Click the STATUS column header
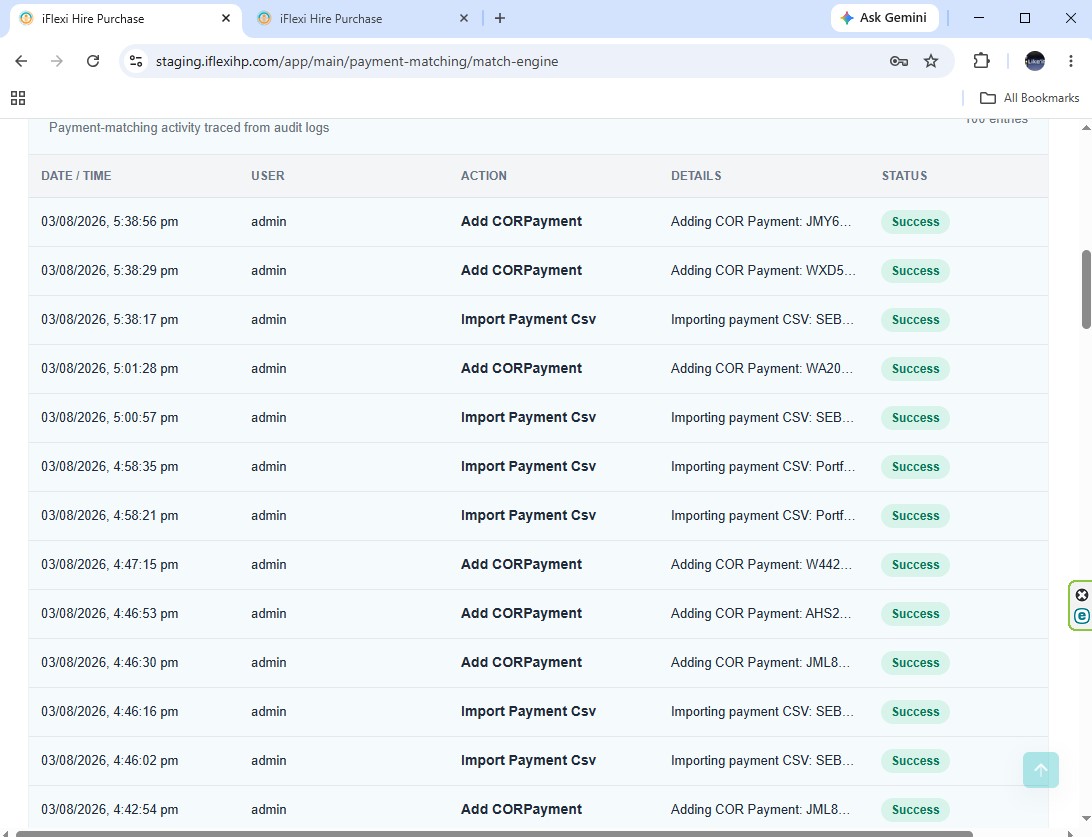Viewport: 1092px width, 837px height. tap(904, 176)
